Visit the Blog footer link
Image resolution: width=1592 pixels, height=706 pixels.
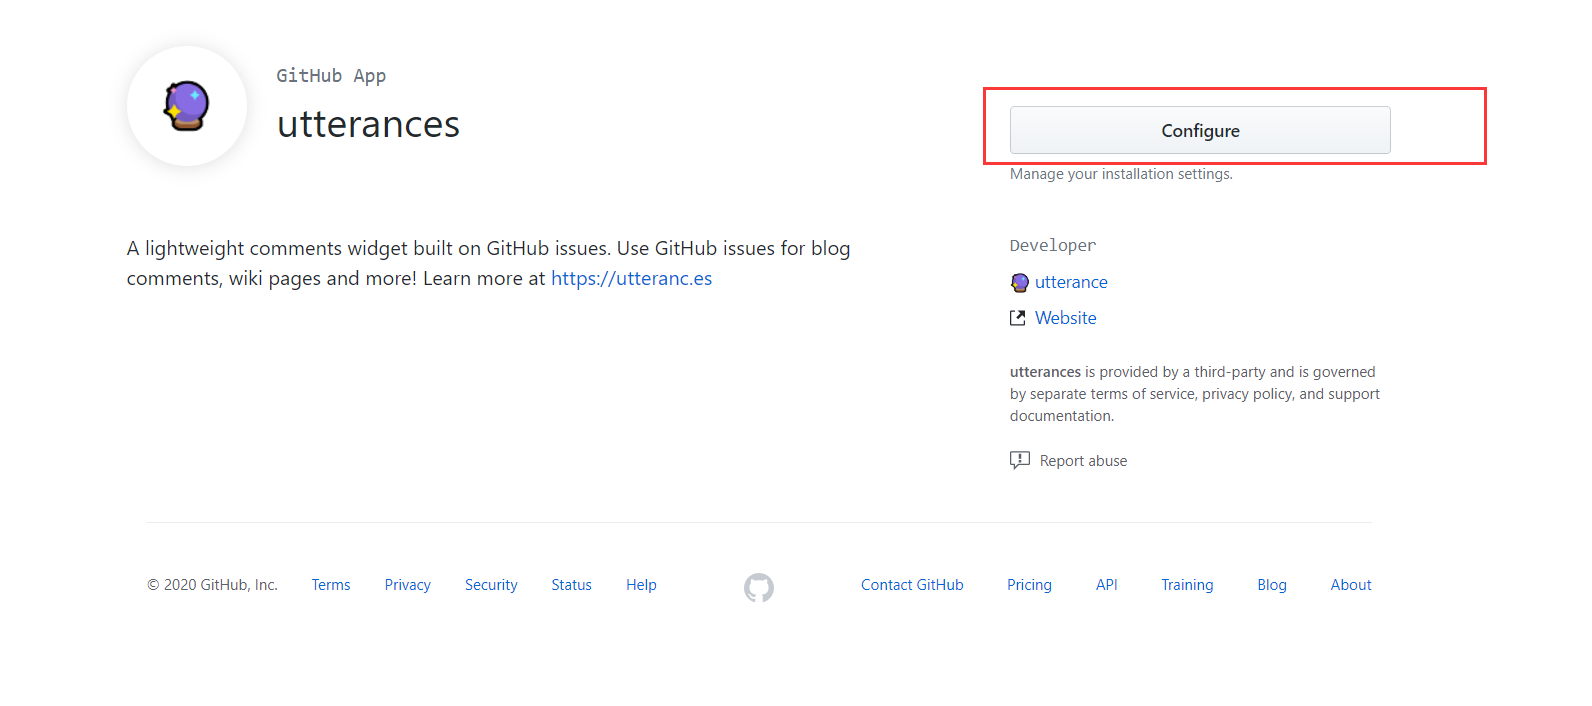tap(1272, 585)
